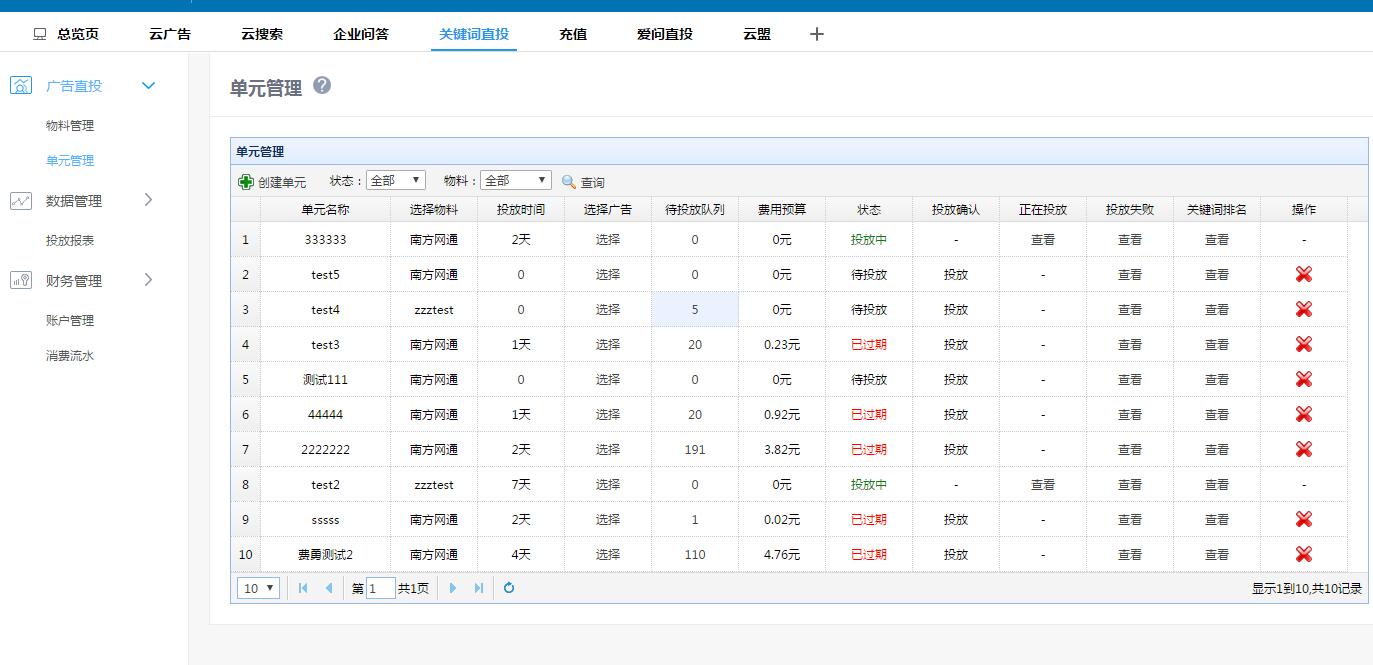
Task: Click zzztest material in test4 row
Action: pos(434,310)
